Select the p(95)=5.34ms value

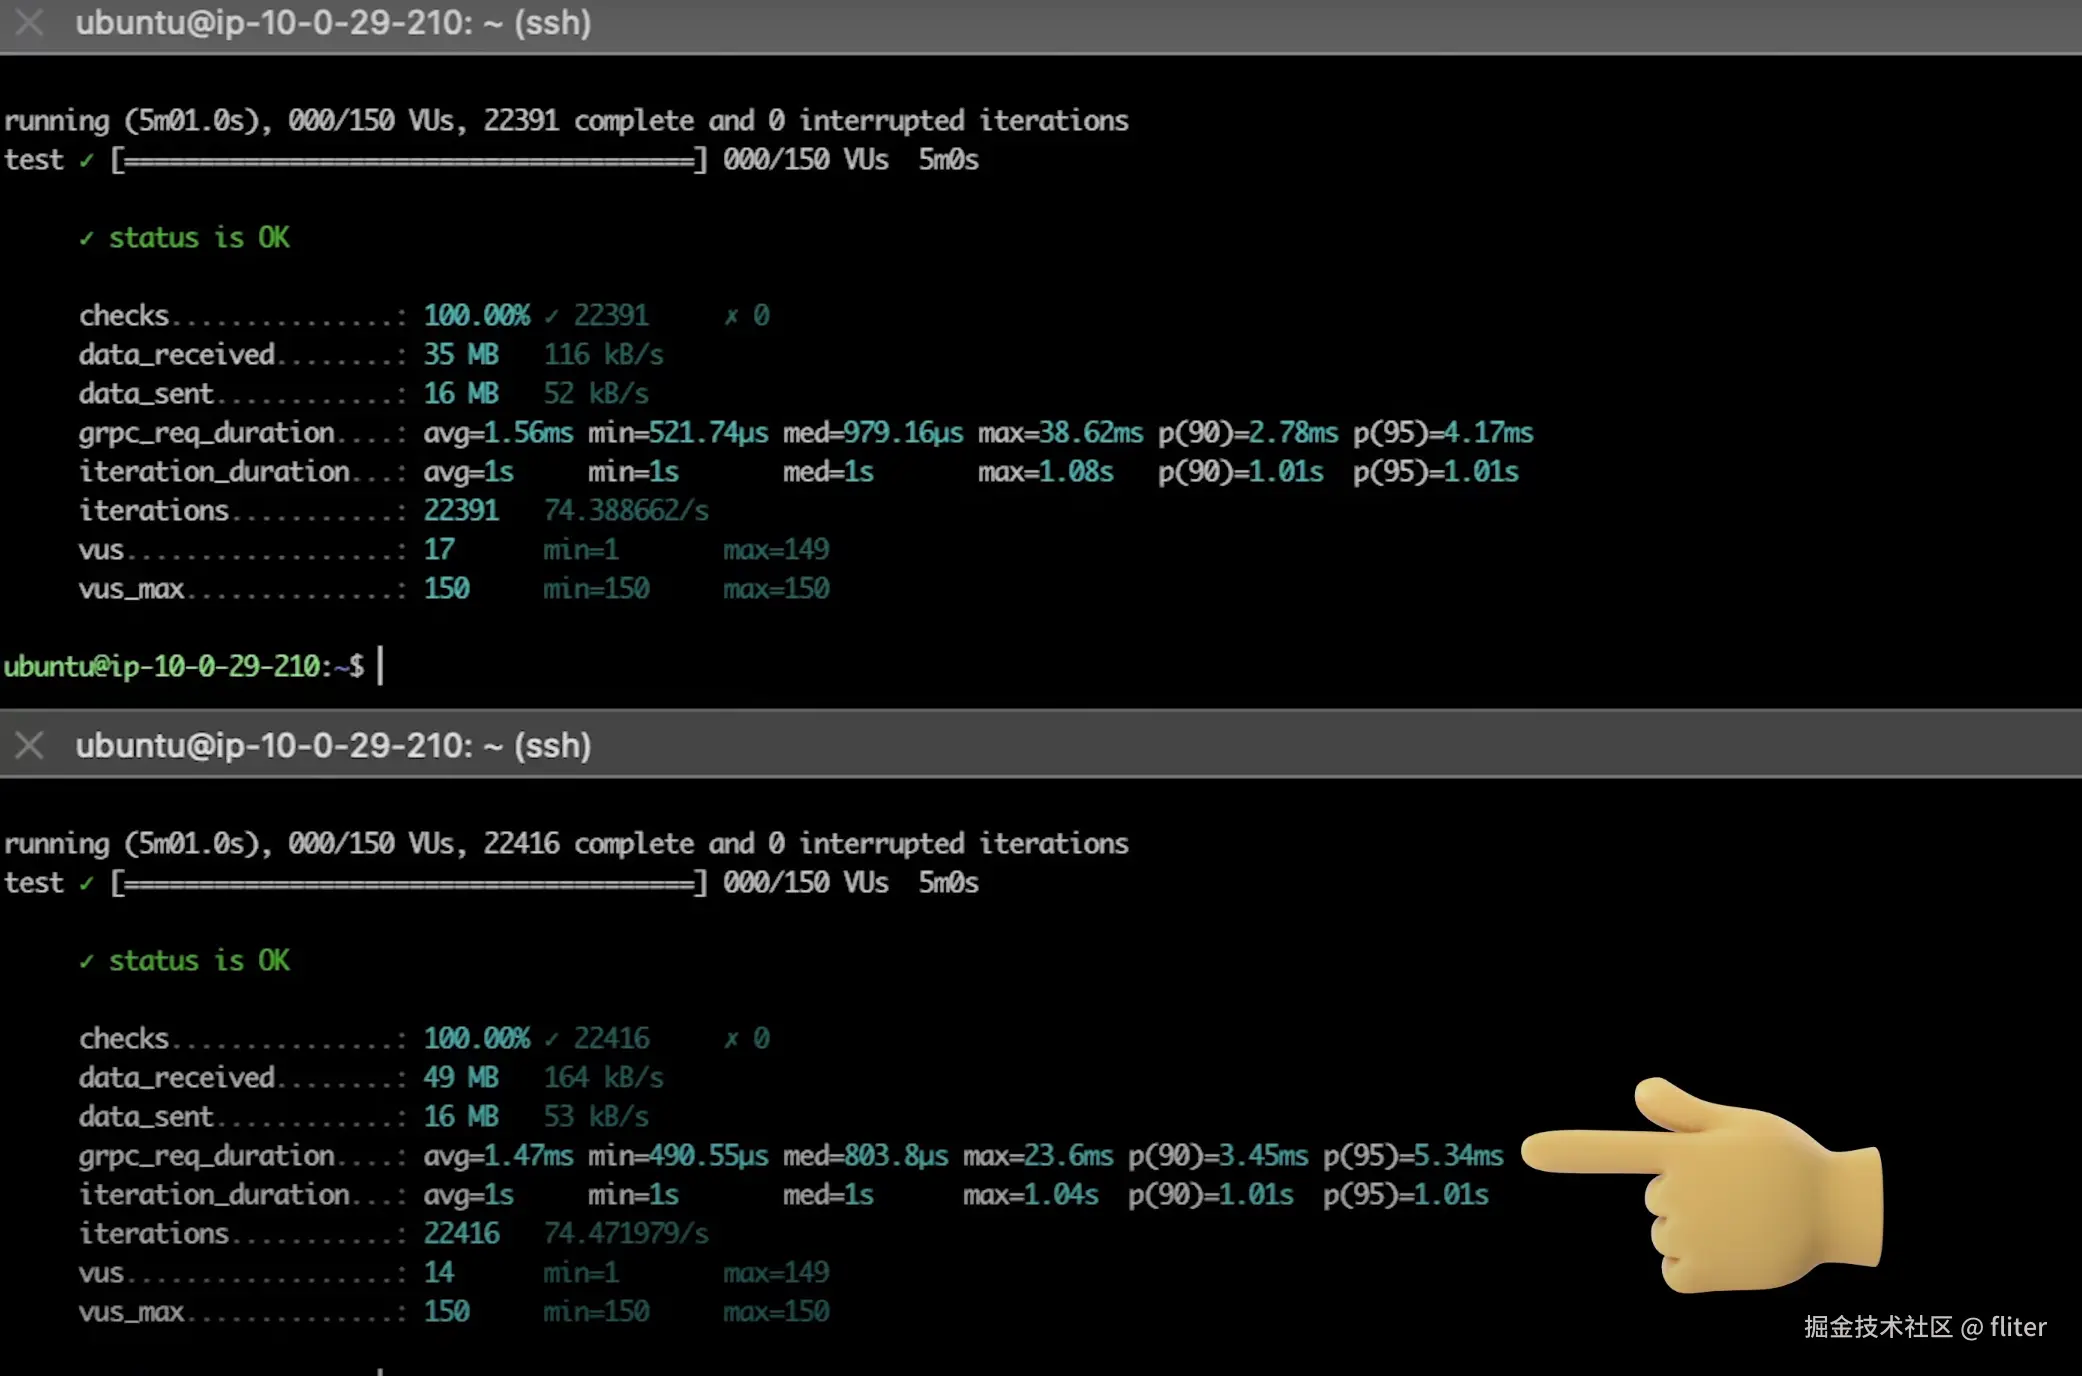[1412, 1155]
